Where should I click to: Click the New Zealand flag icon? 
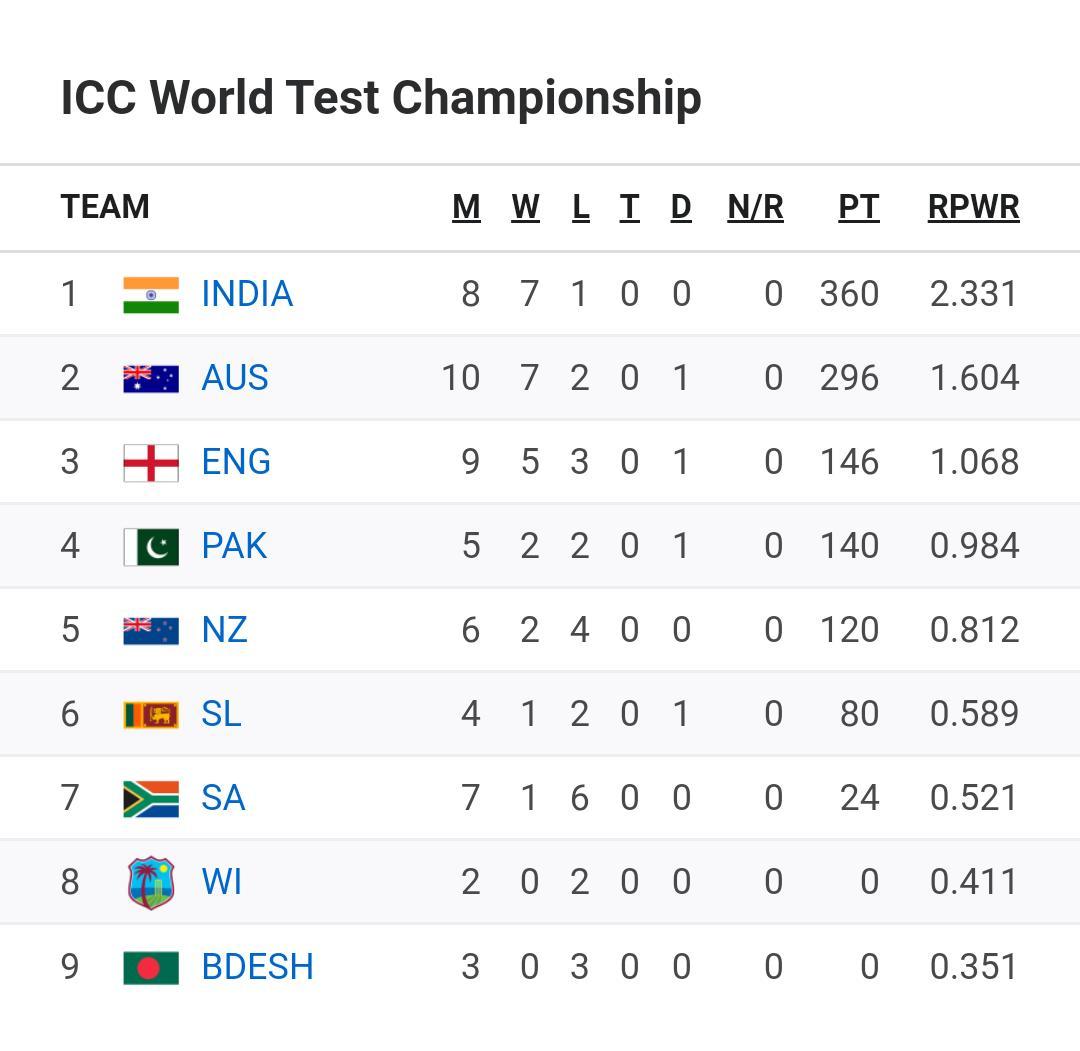tap(151, 631)
